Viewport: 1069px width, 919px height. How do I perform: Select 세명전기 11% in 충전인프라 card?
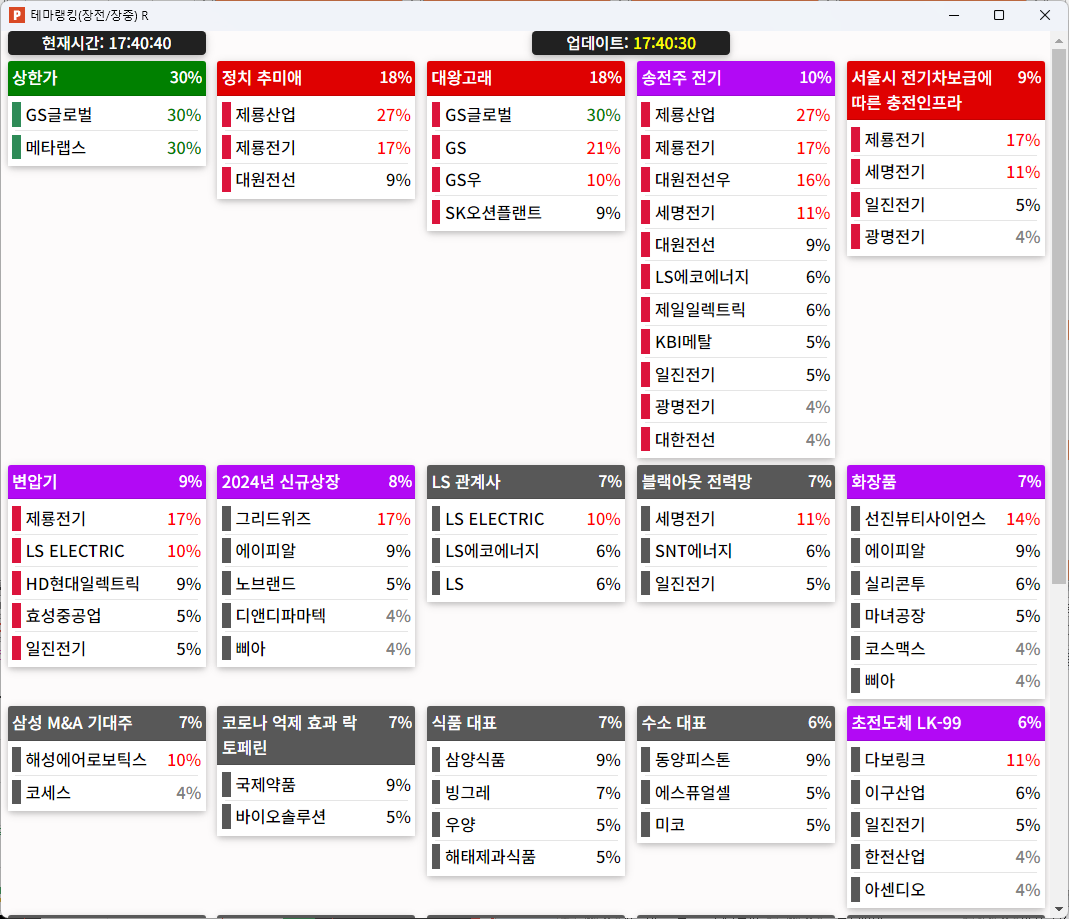pyautogui.click(x=946, y=172)
